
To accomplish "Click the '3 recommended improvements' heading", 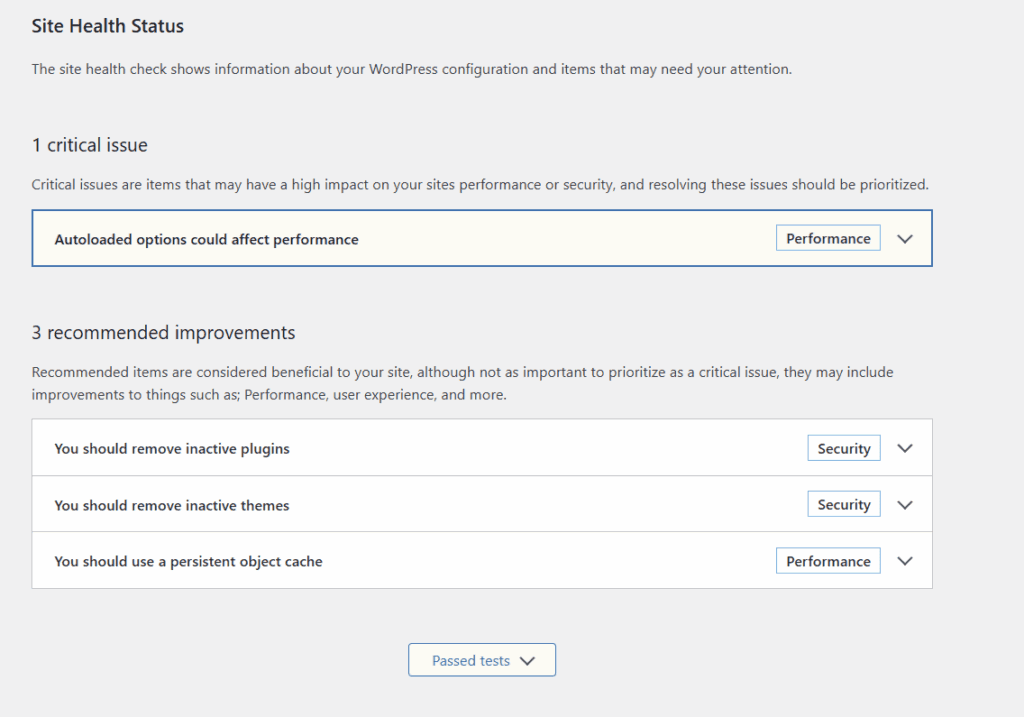I will [163, 333].
